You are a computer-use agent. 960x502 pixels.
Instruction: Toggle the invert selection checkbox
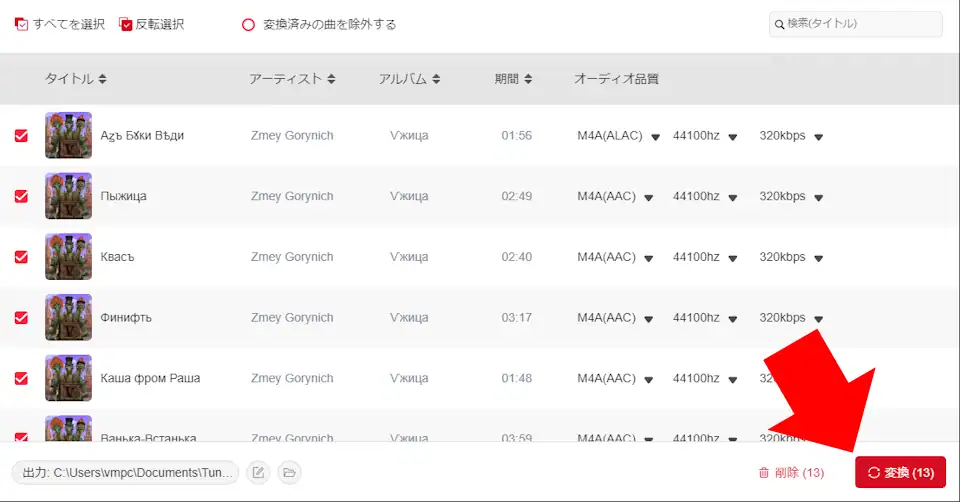(126, 24)
